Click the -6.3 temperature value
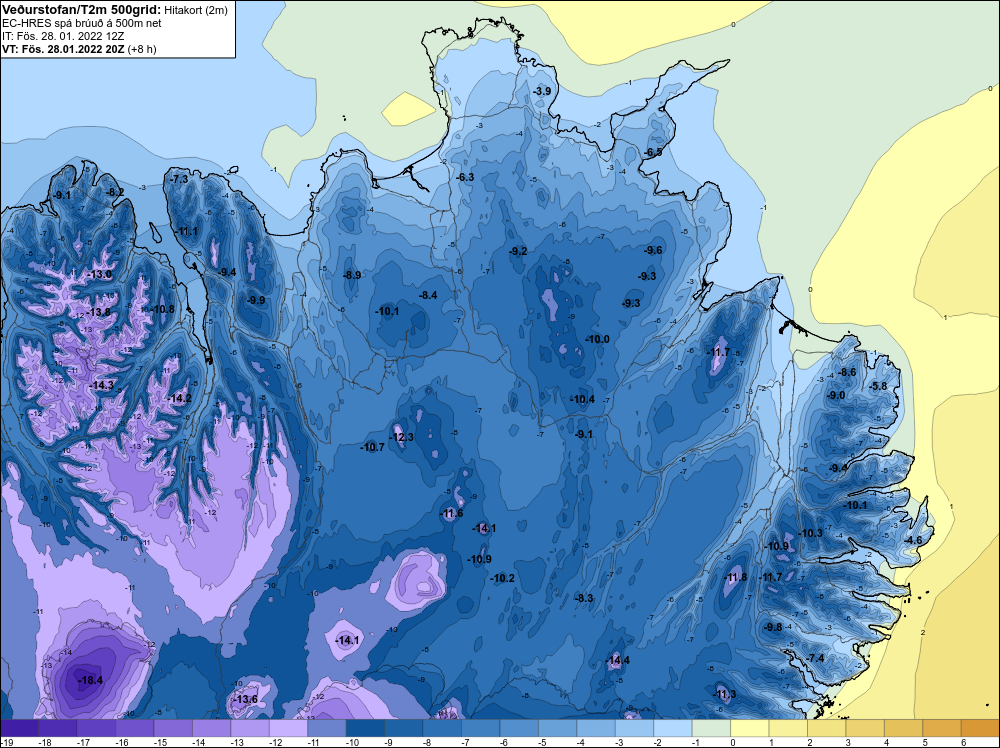 point(466,177)
